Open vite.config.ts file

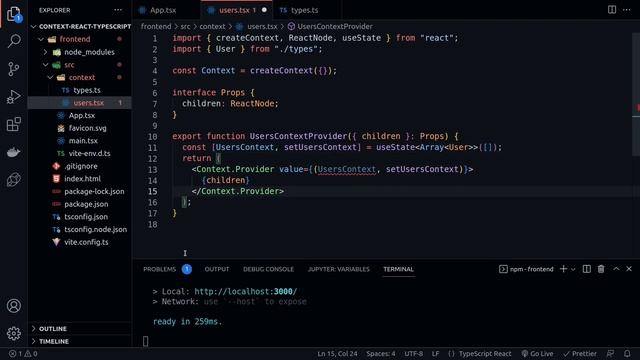click(x=80, y=242)
